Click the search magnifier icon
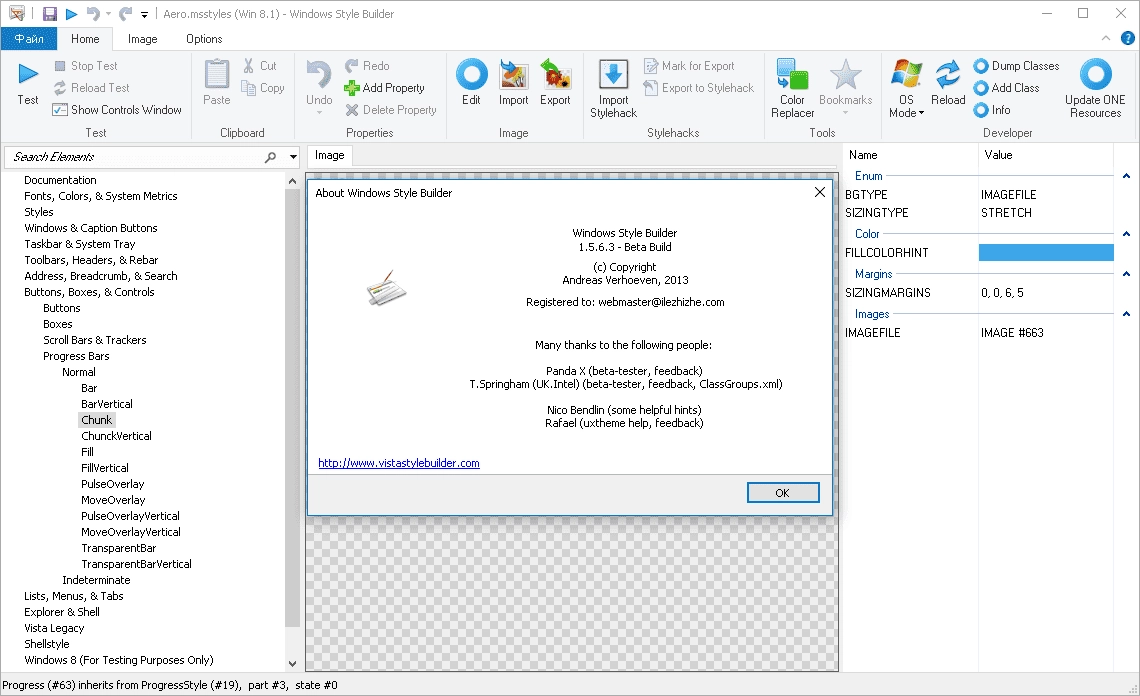This screenshot has height=696, width=1140. (x=270, y=157)
